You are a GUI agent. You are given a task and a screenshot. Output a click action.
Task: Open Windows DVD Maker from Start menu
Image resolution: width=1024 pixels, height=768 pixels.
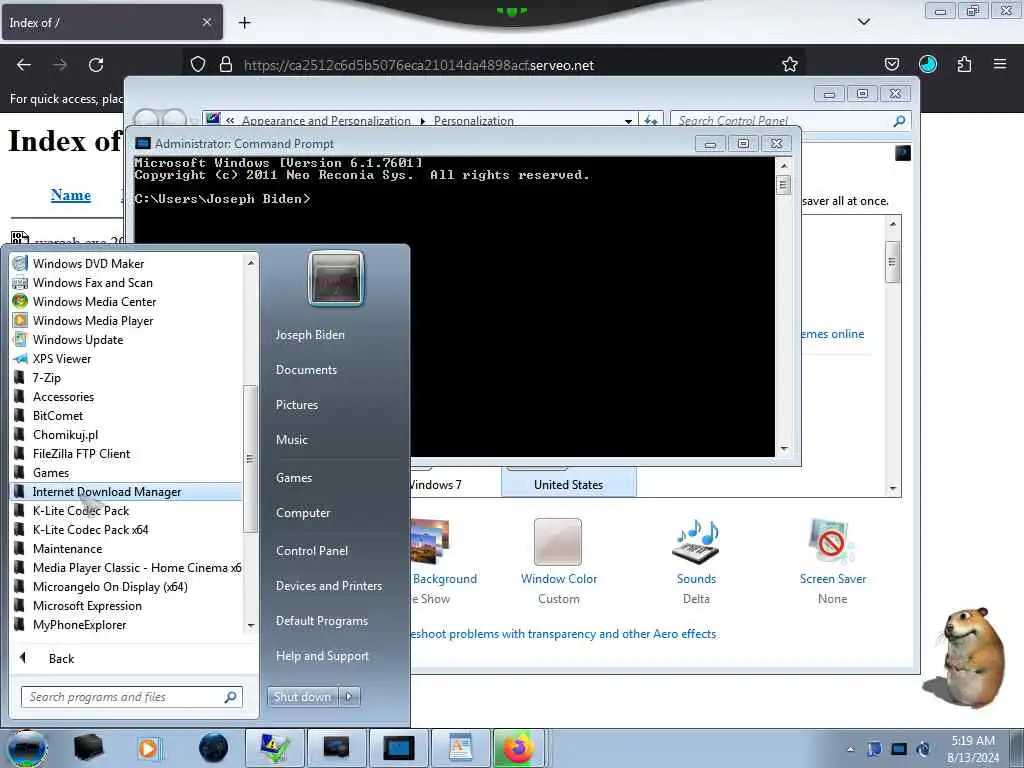point(88,264)
